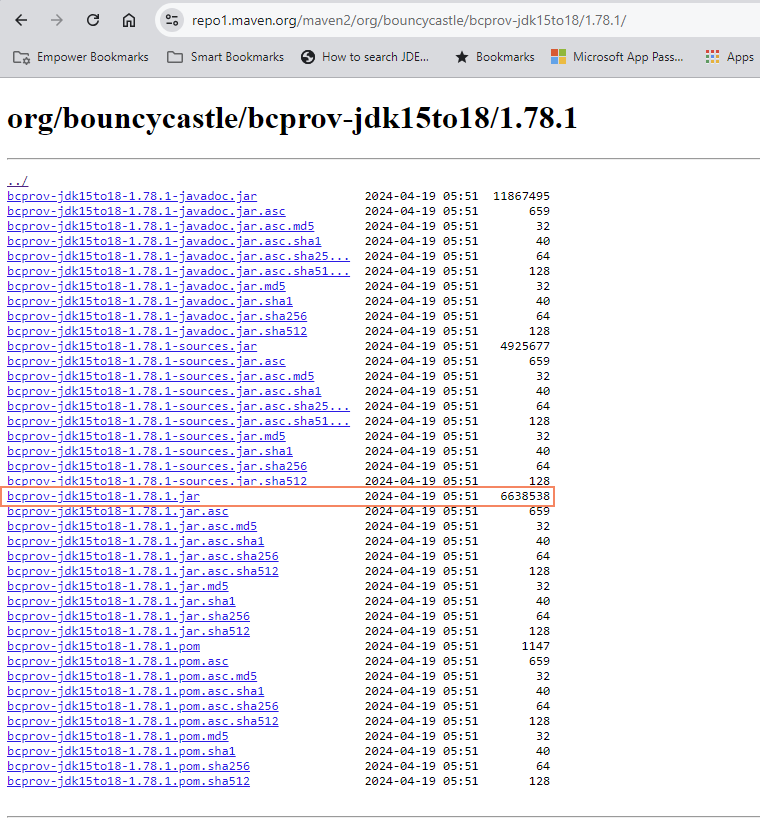Open the starred Bookmarks shortcut
Viewport: 760px width, 831px height.
click(x=494, y=57)
